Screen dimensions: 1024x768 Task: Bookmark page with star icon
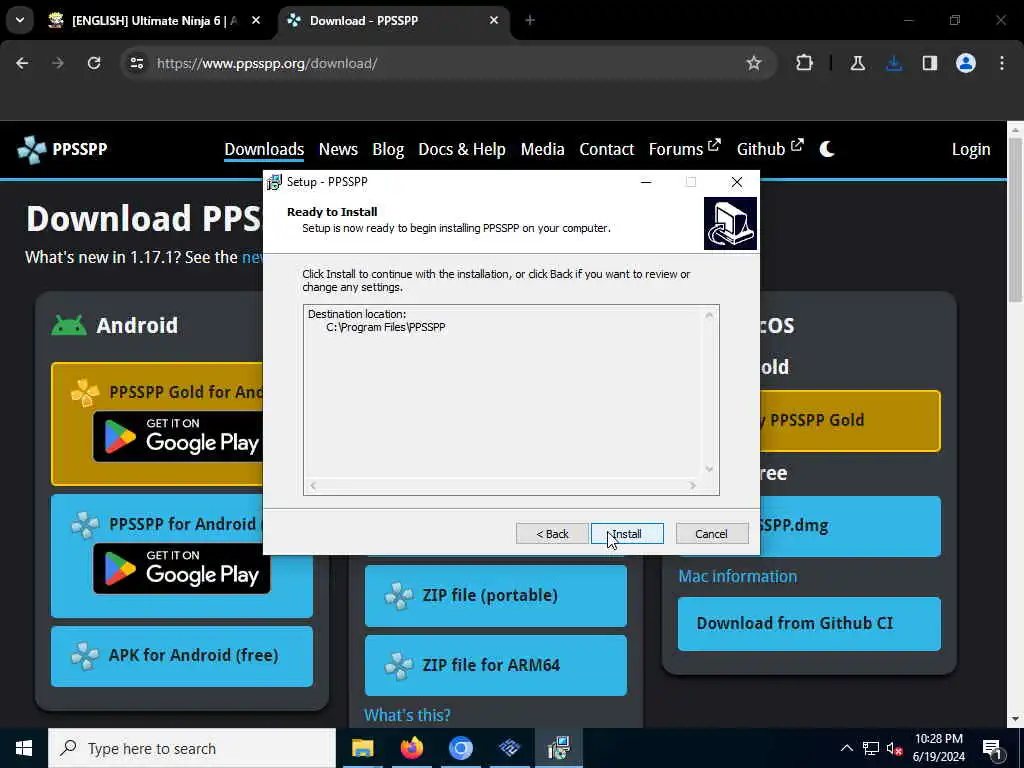754,63
